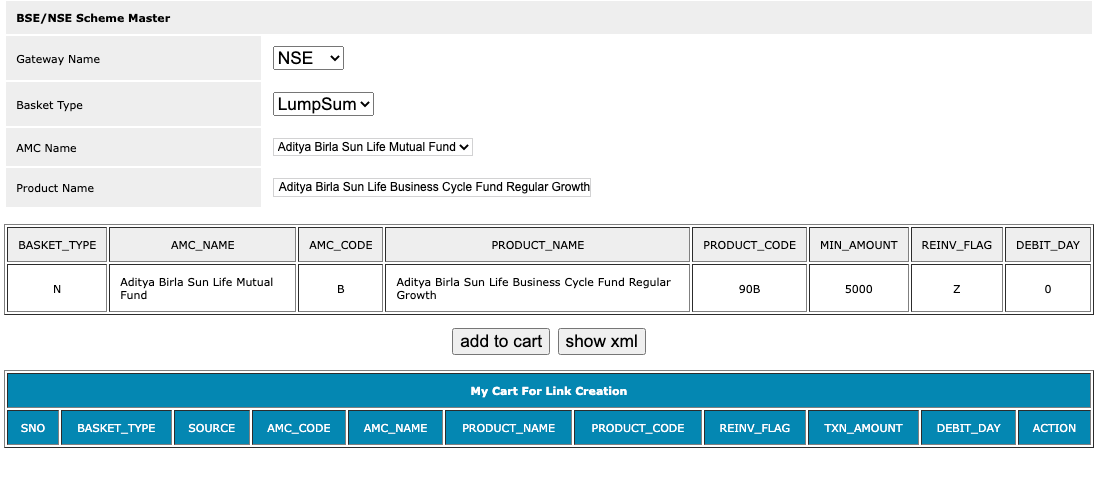Open the Basket Type LumpSum dropdown
1104x483 pixels.
pos(323,104)
